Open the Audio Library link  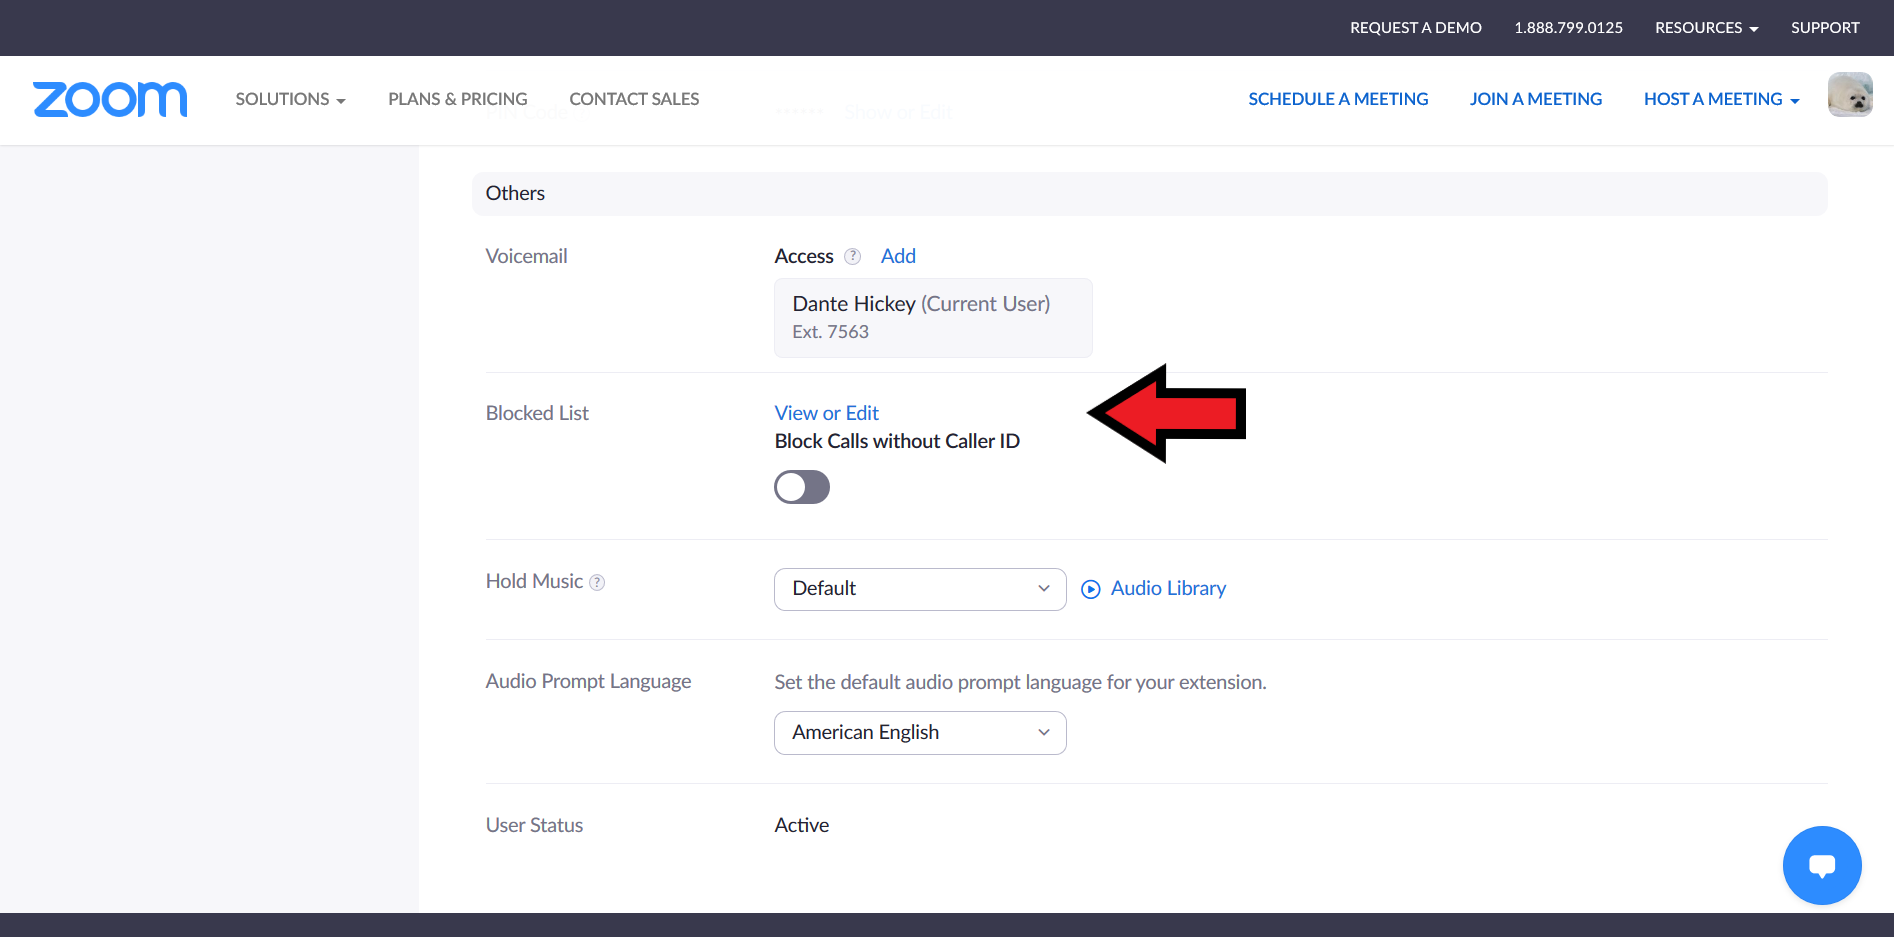click(x=1168, y=589)
